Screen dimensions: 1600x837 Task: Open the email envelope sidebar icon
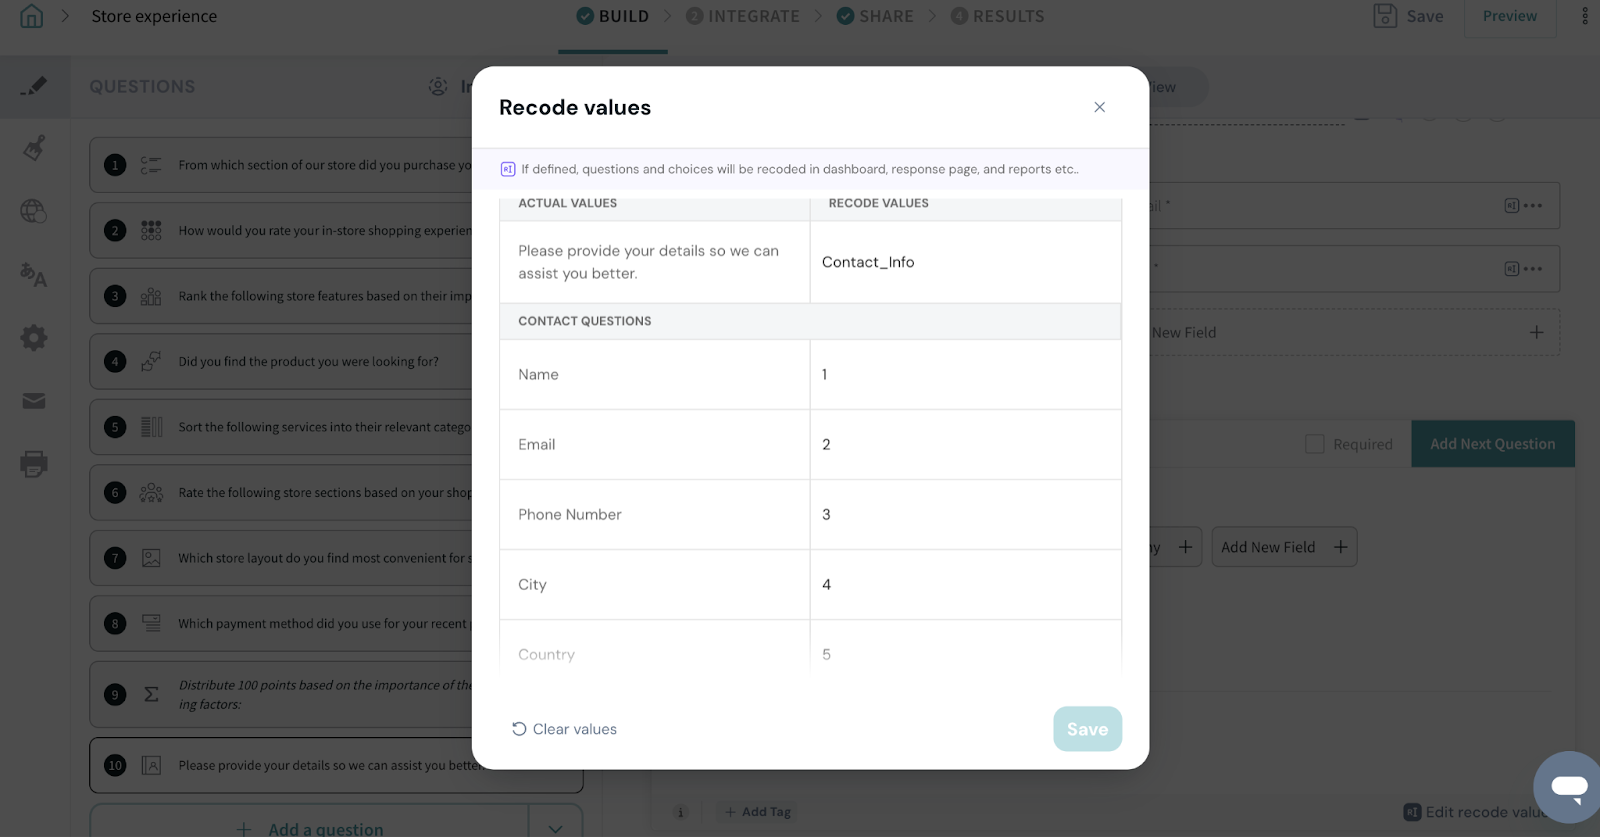pos(34,401)
